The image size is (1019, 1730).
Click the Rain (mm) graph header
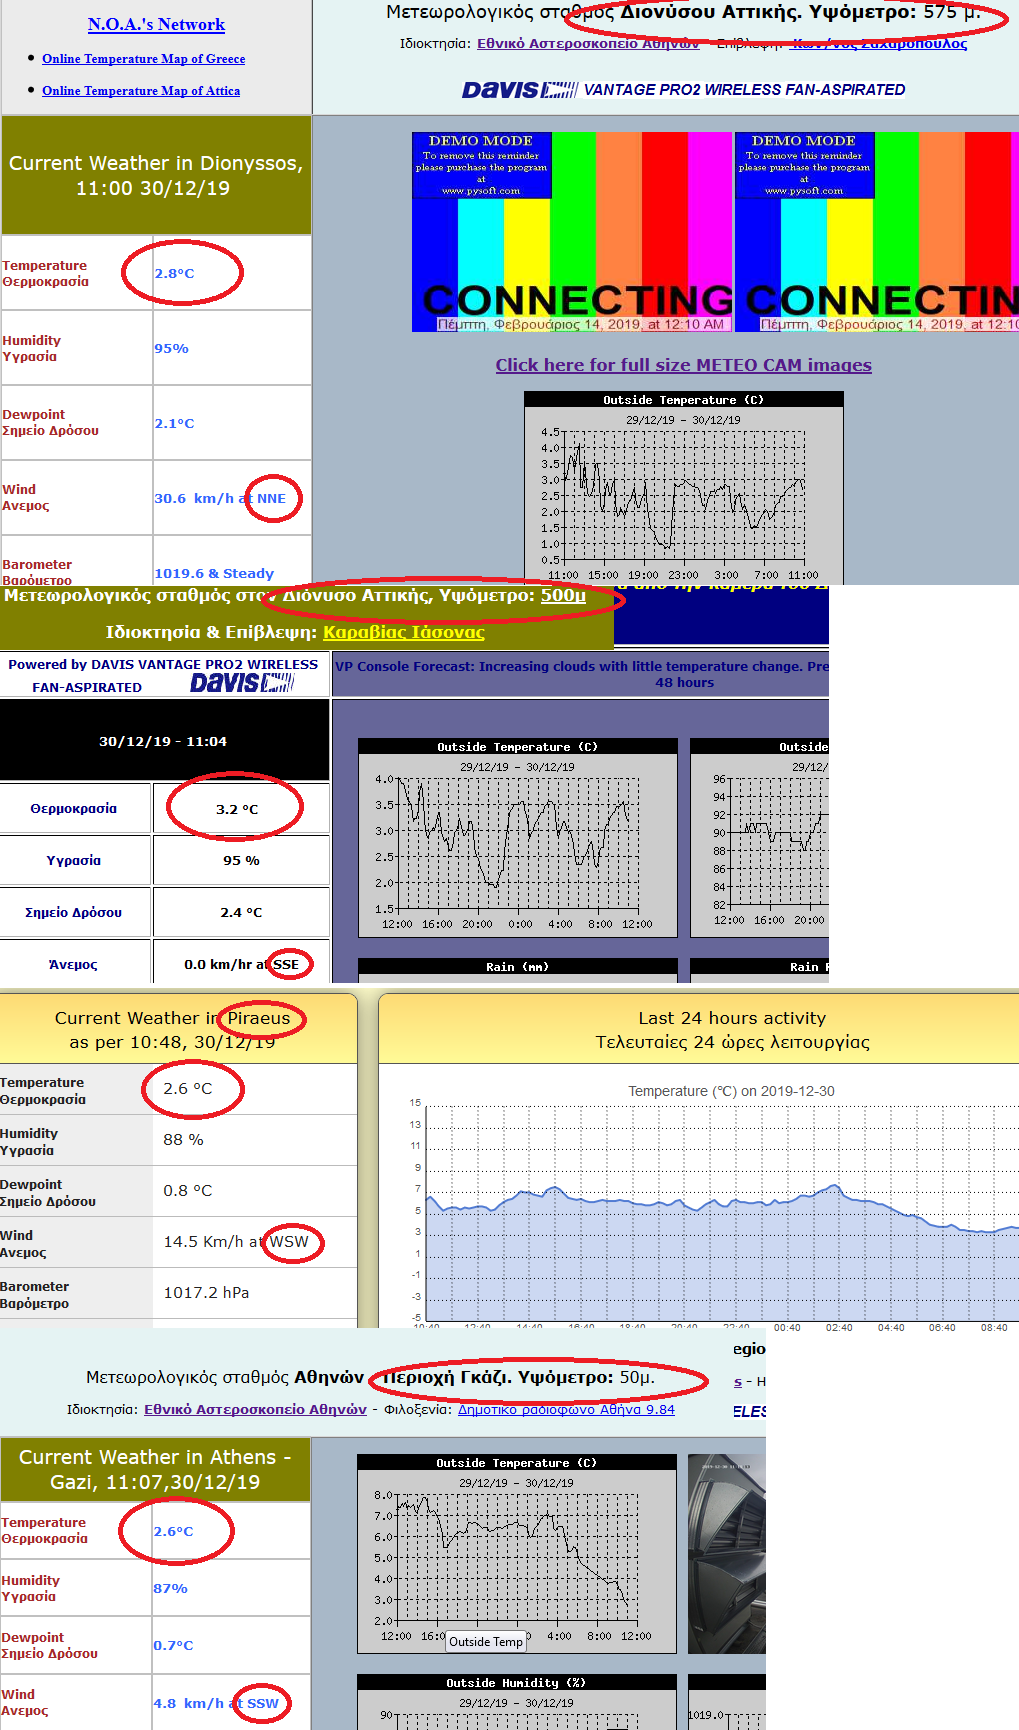pos(517,967)
